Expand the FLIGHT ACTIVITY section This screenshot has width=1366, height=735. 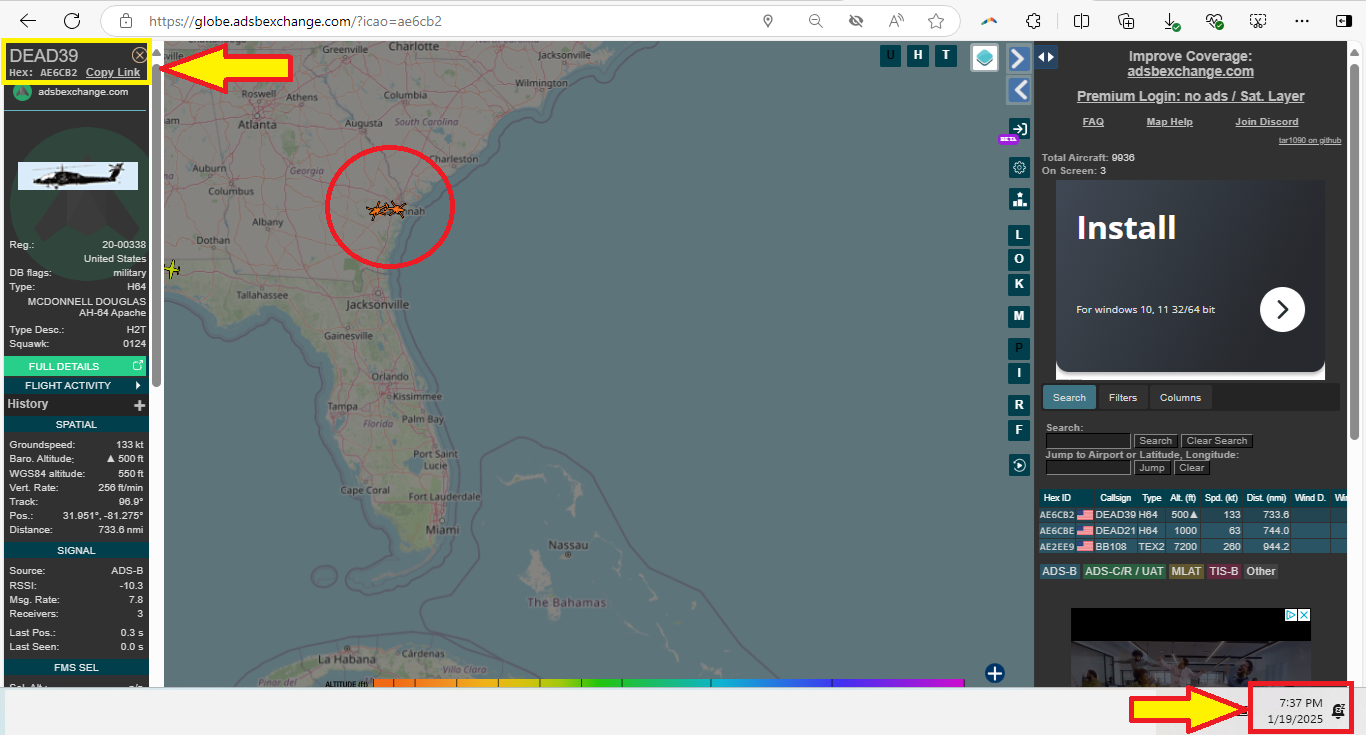pos(76,385)
